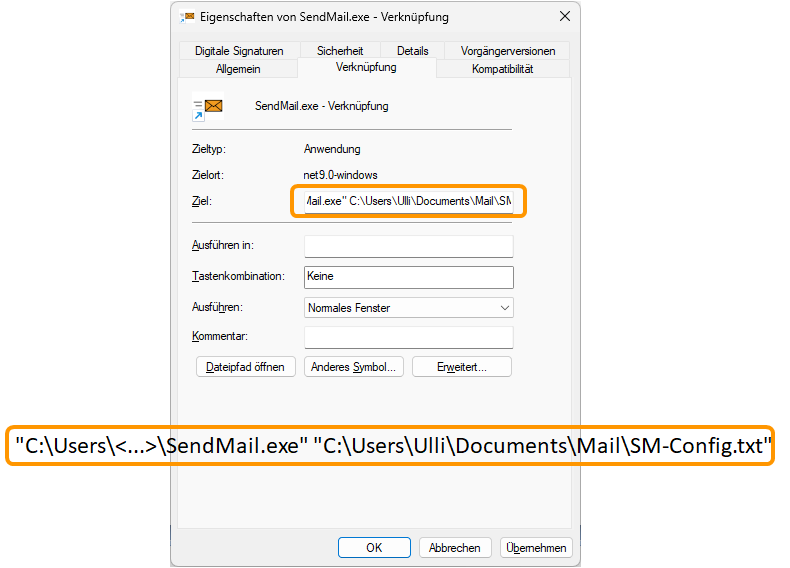Click the SendMail envelope shortcut icon
This screenshot has width=790, height=568.
[207, 107]
